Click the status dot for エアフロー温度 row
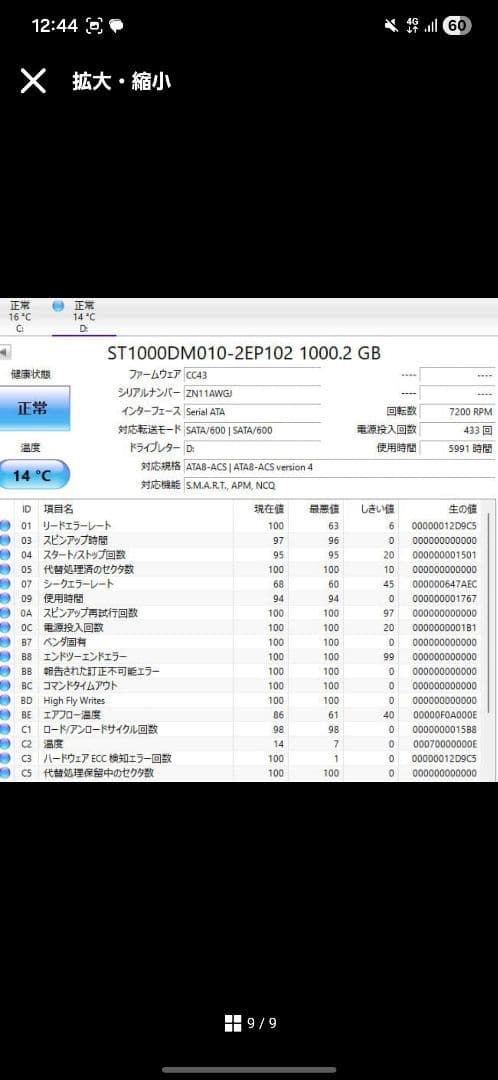Viewport: 498px width, 1080px height. pyautogui.click(x=6, y=714)
